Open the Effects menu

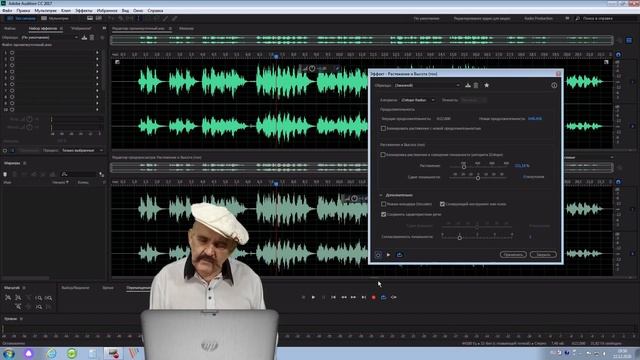pos(84,11)
